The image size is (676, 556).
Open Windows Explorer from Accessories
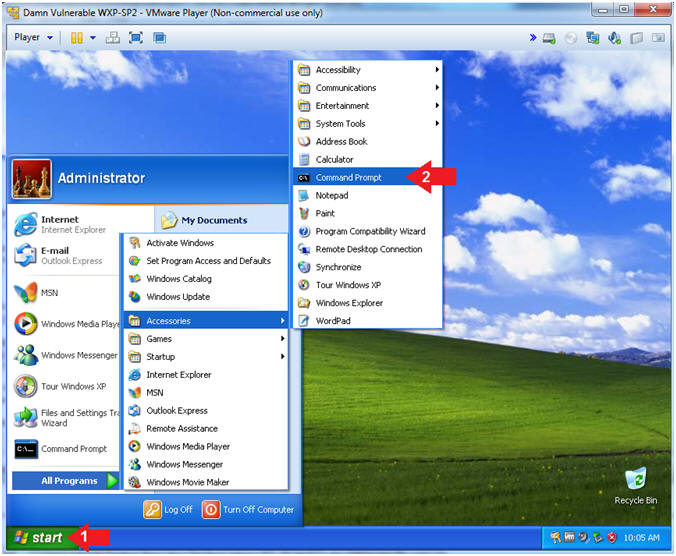368,303
